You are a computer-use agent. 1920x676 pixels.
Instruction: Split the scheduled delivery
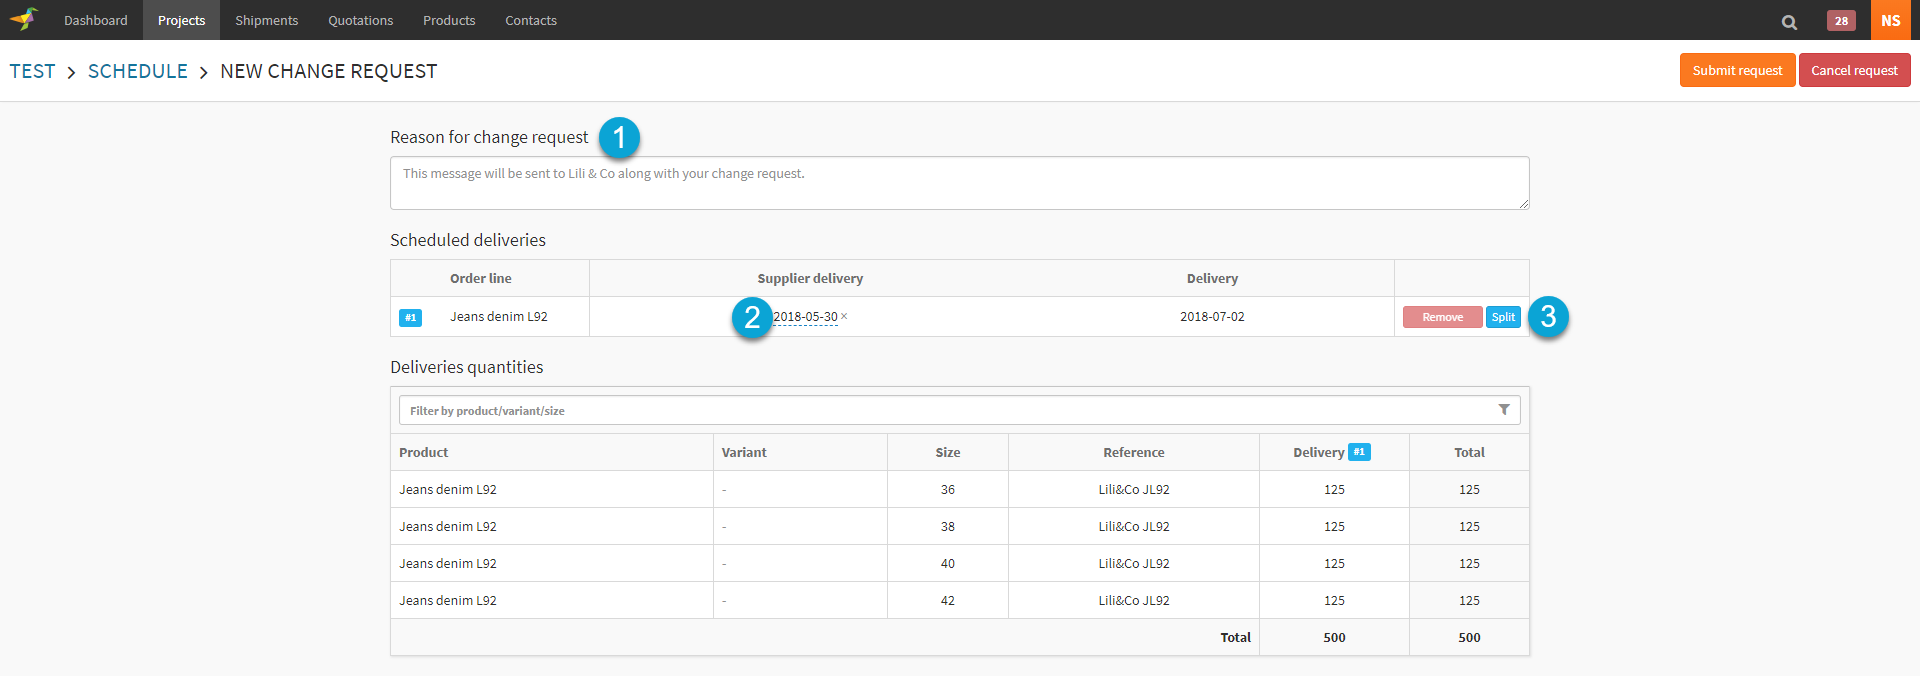[x=1503, y=317]
